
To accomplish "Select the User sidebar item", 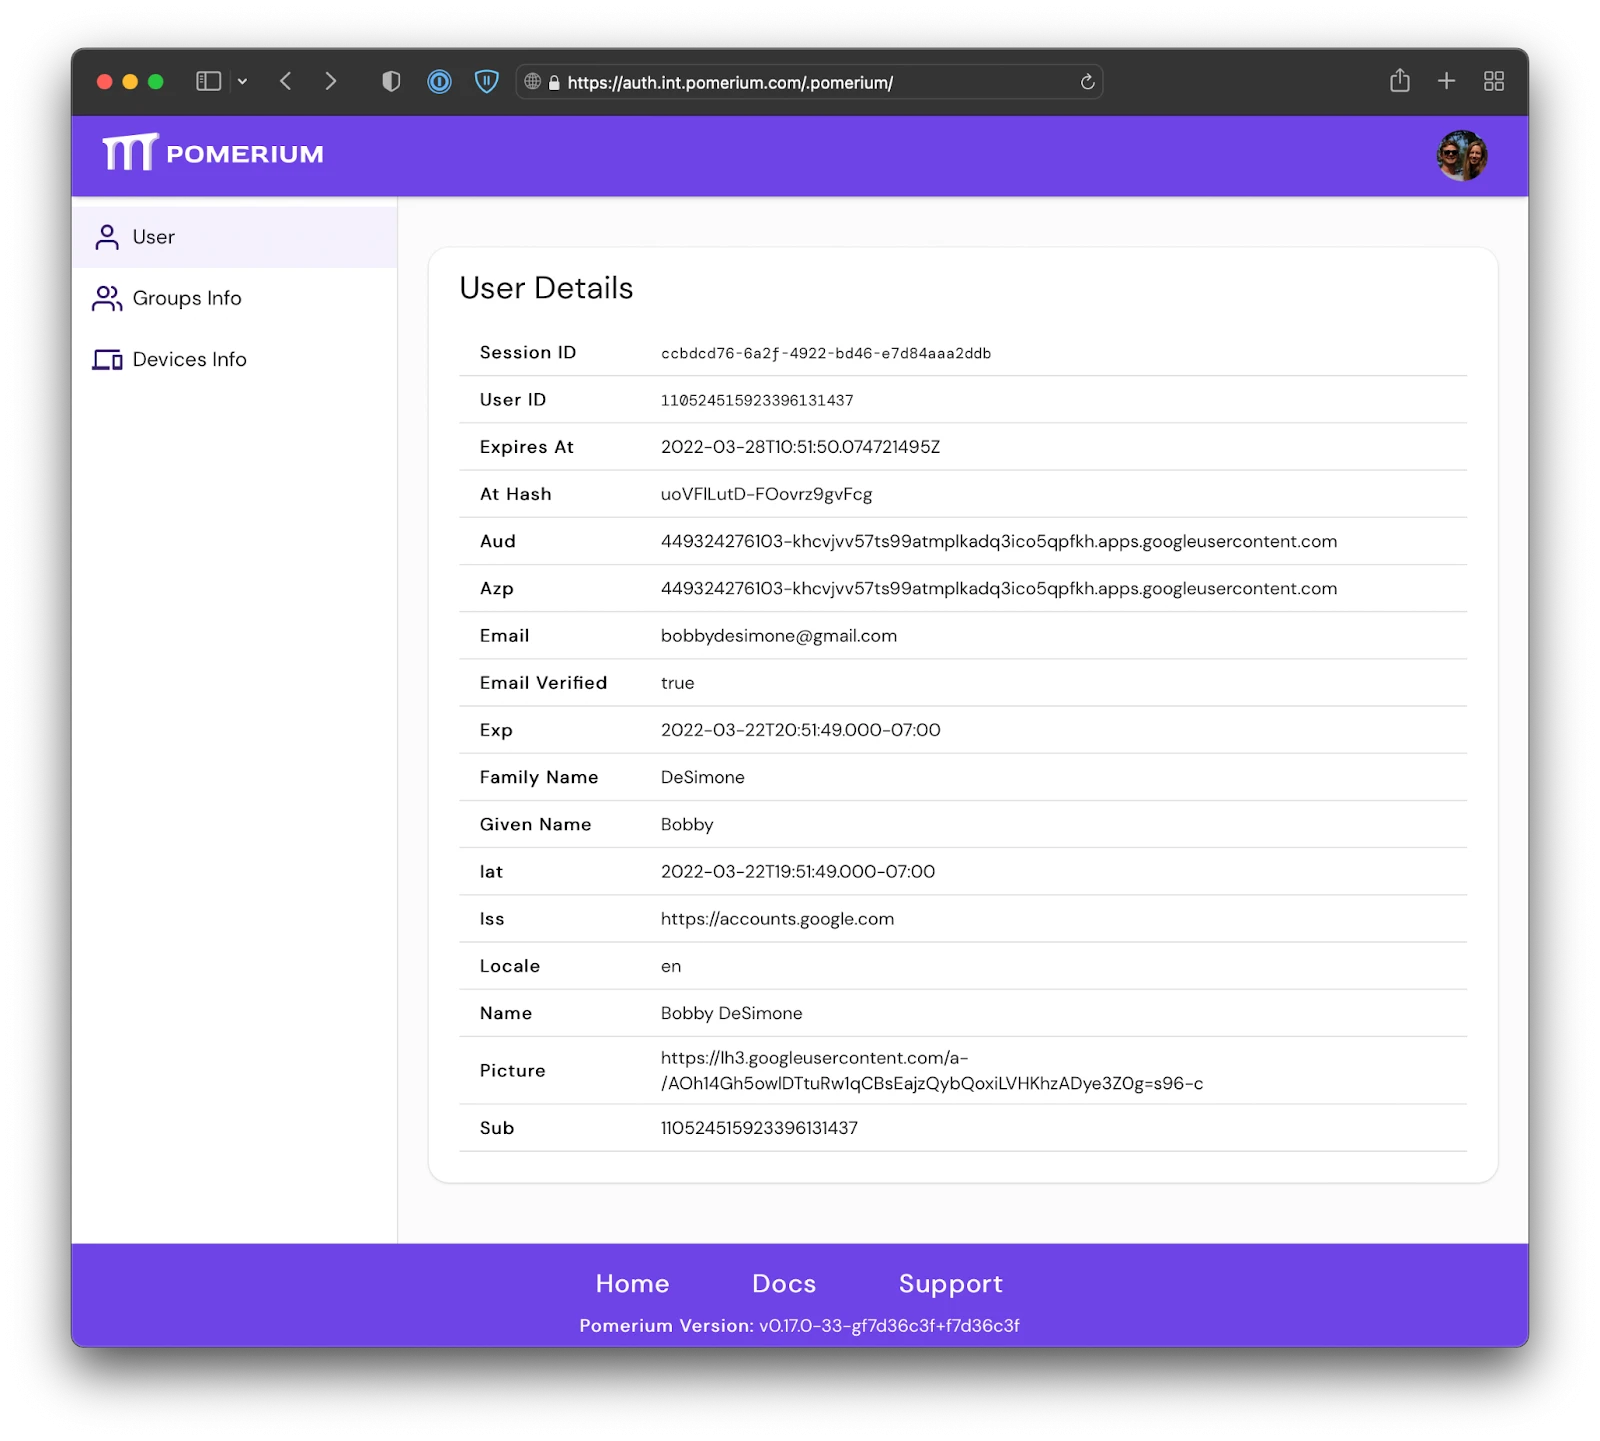I will click(154, 237).
